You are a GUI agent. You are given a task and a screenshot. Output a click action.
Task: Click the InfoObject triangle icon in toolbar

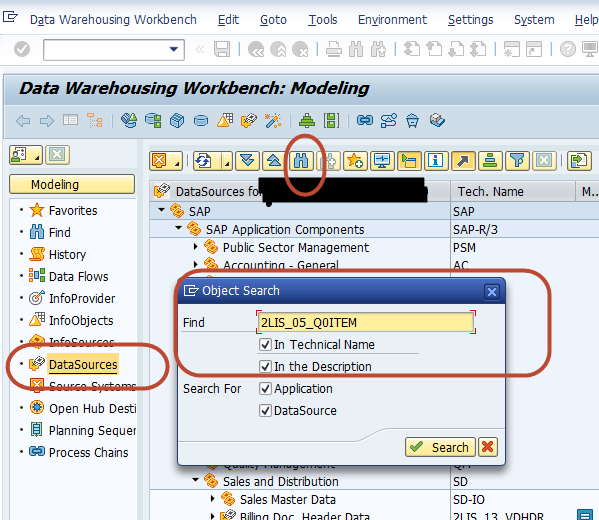click(225, 121)
